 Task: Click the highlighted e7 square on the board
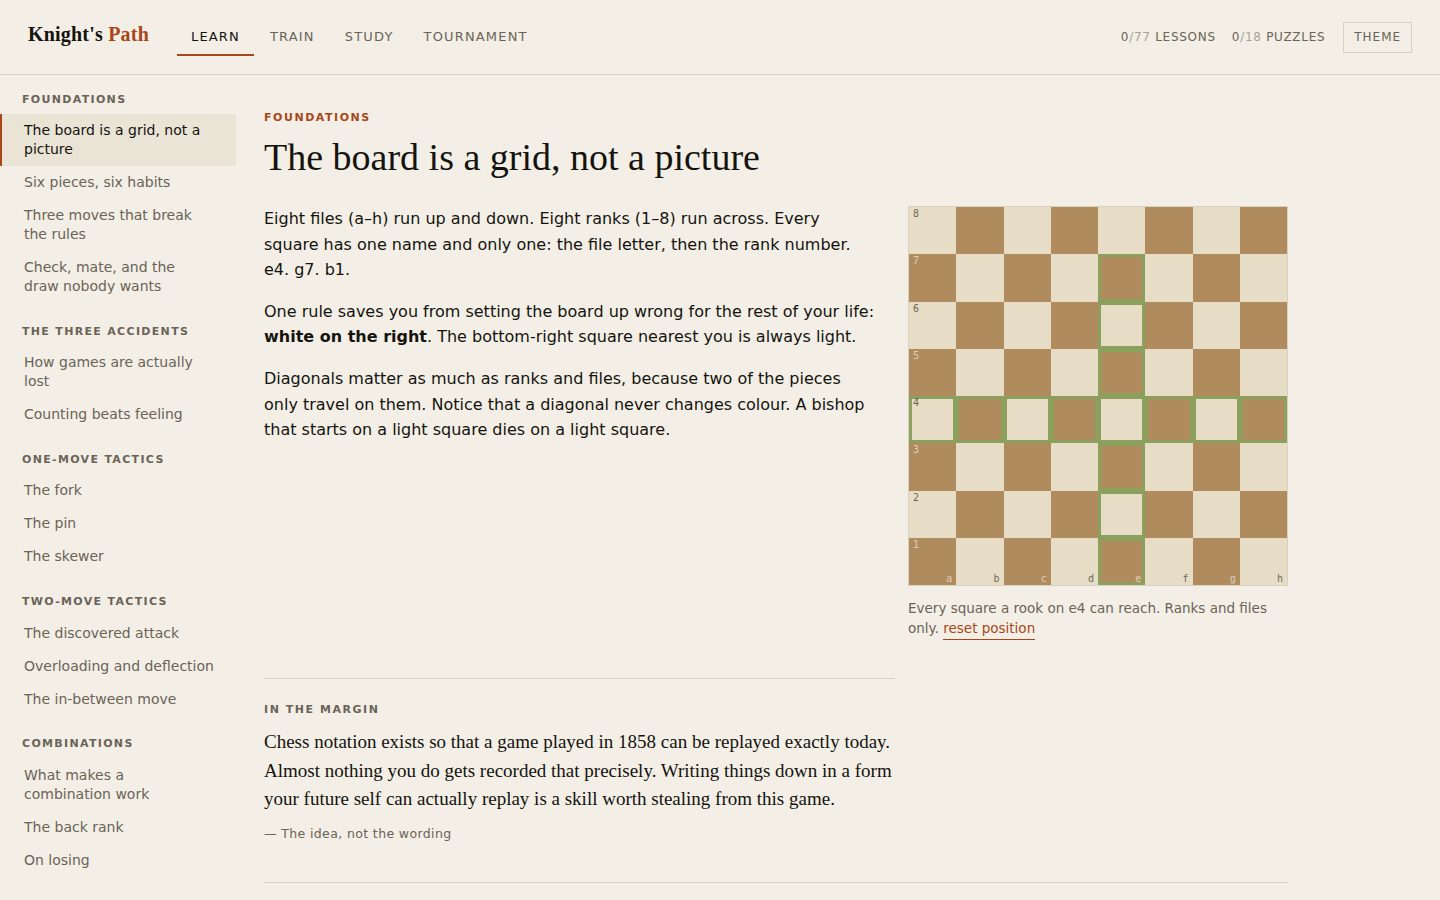pyautogui.click(x=1121, y=277)
